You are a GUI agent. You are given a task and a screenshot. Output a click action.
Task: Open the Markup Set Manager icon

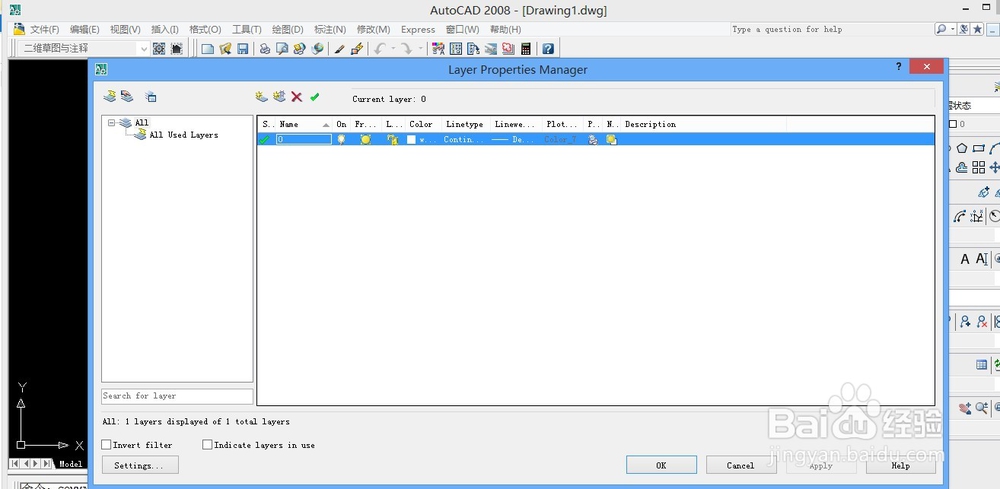(508, 48)
